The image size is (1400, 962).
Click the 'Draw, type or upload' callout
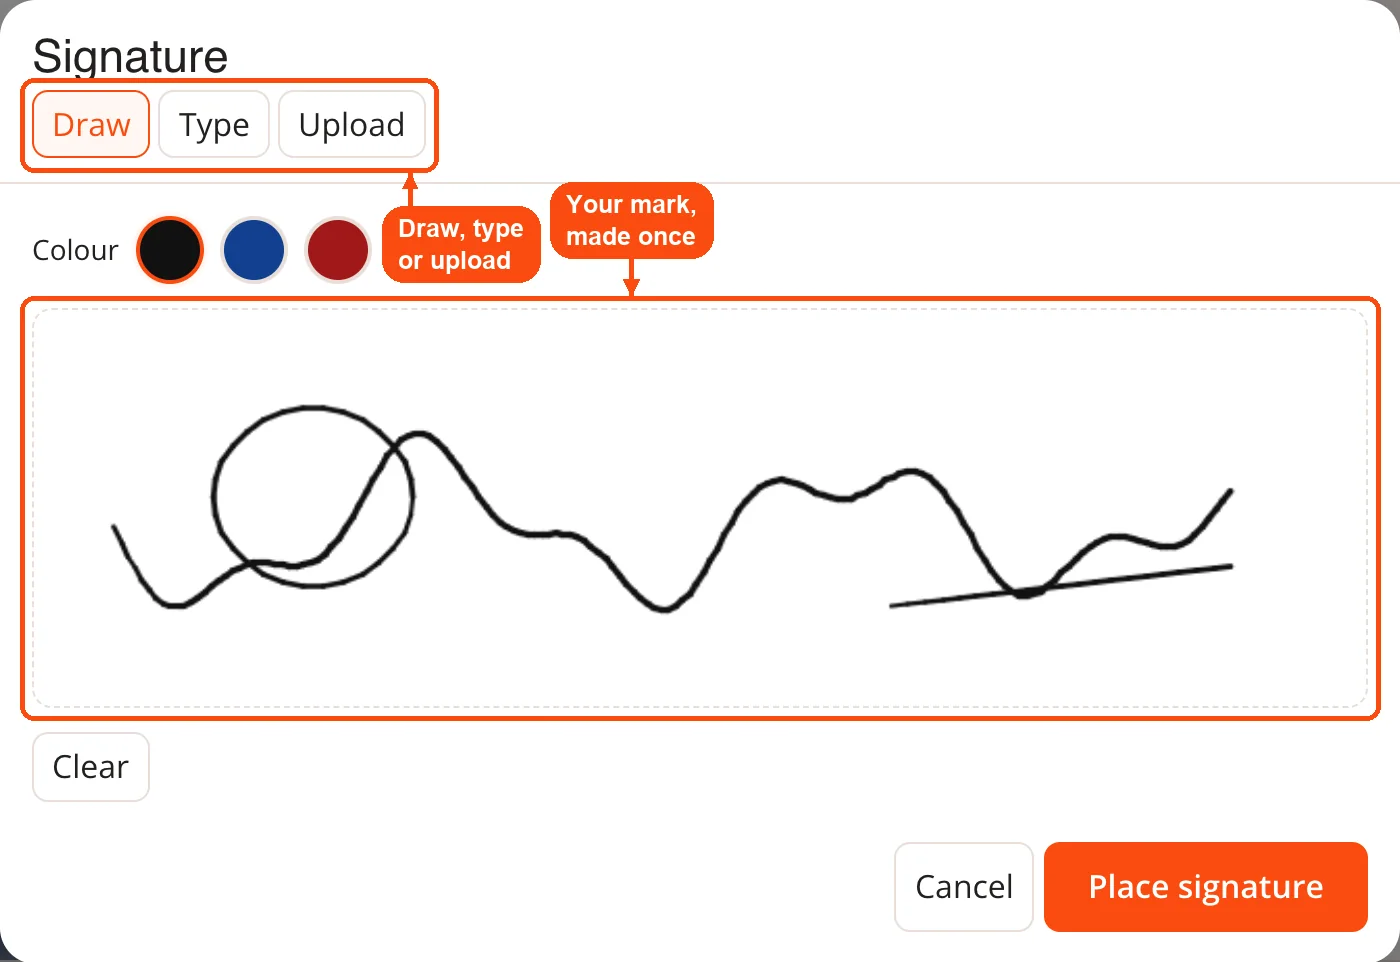(461, 245)
